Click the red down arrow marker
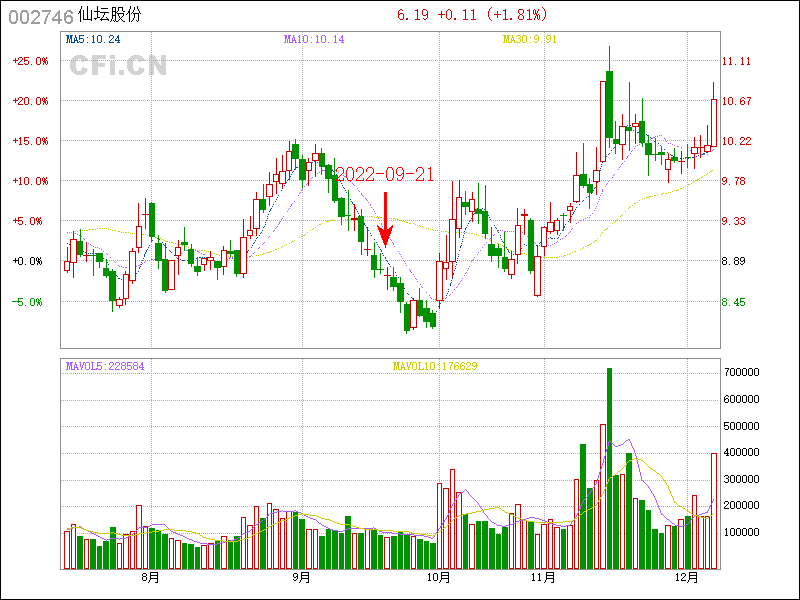Screen dimensions: 800x600 click(386, 220)
